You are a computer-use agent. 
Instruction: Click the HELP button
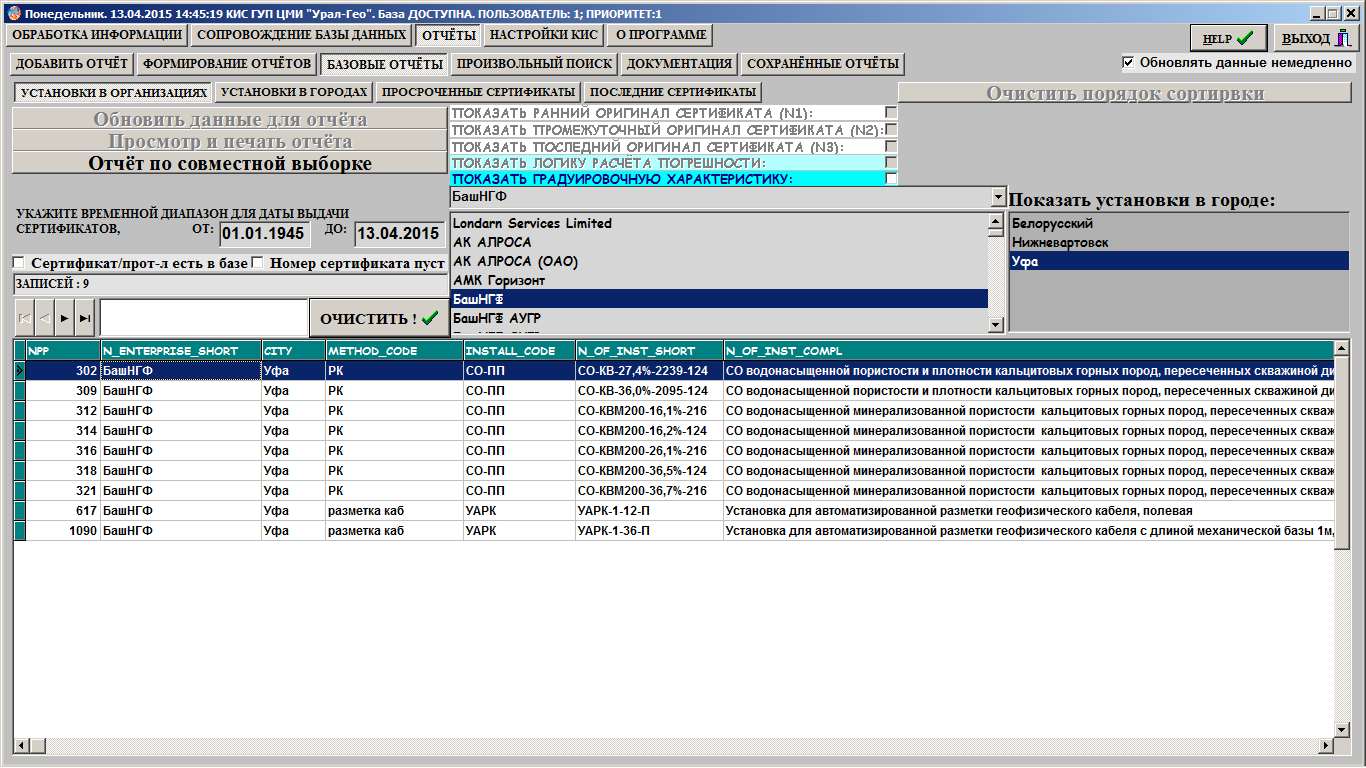coord(1228,39)
